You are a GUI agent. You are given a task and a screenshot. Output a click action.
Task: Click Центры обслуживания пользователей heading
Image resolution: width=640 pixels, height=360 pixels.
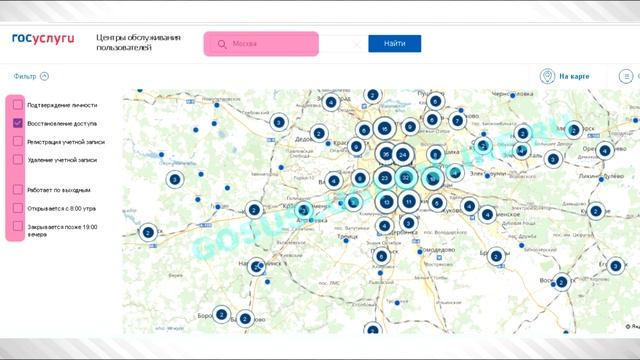(138, 42)
